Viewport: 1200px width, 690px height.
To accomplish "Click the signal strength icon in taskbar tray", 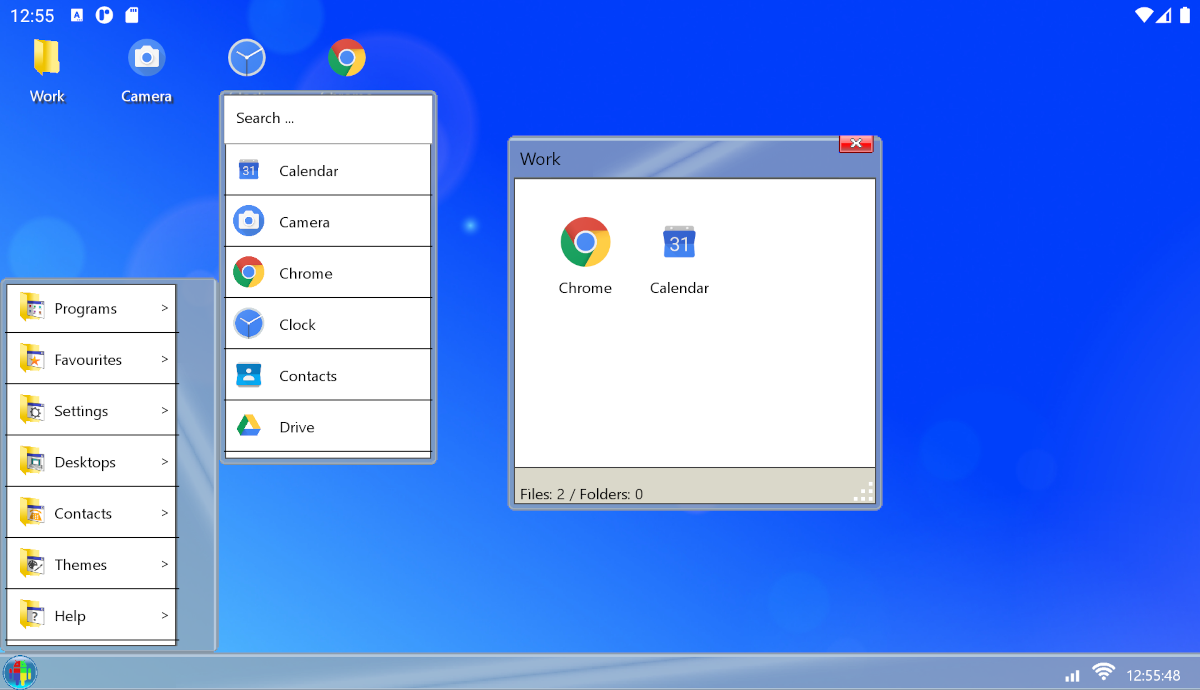I will tap(1073, 676).
